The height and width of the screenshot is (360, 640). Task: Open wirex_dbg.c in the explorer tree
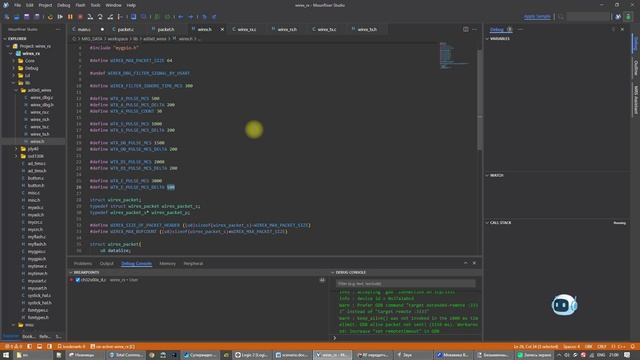[x=42, y=98]
